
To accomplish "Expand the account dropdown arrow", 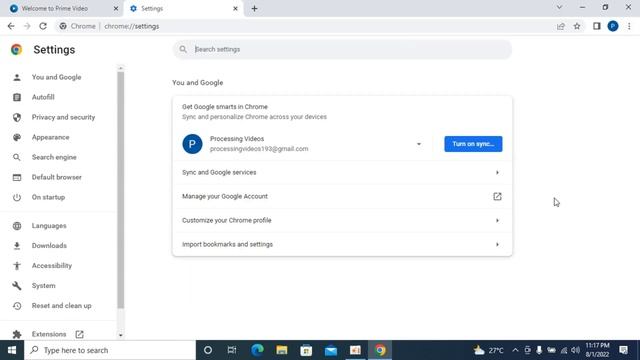I will [419, 144].
